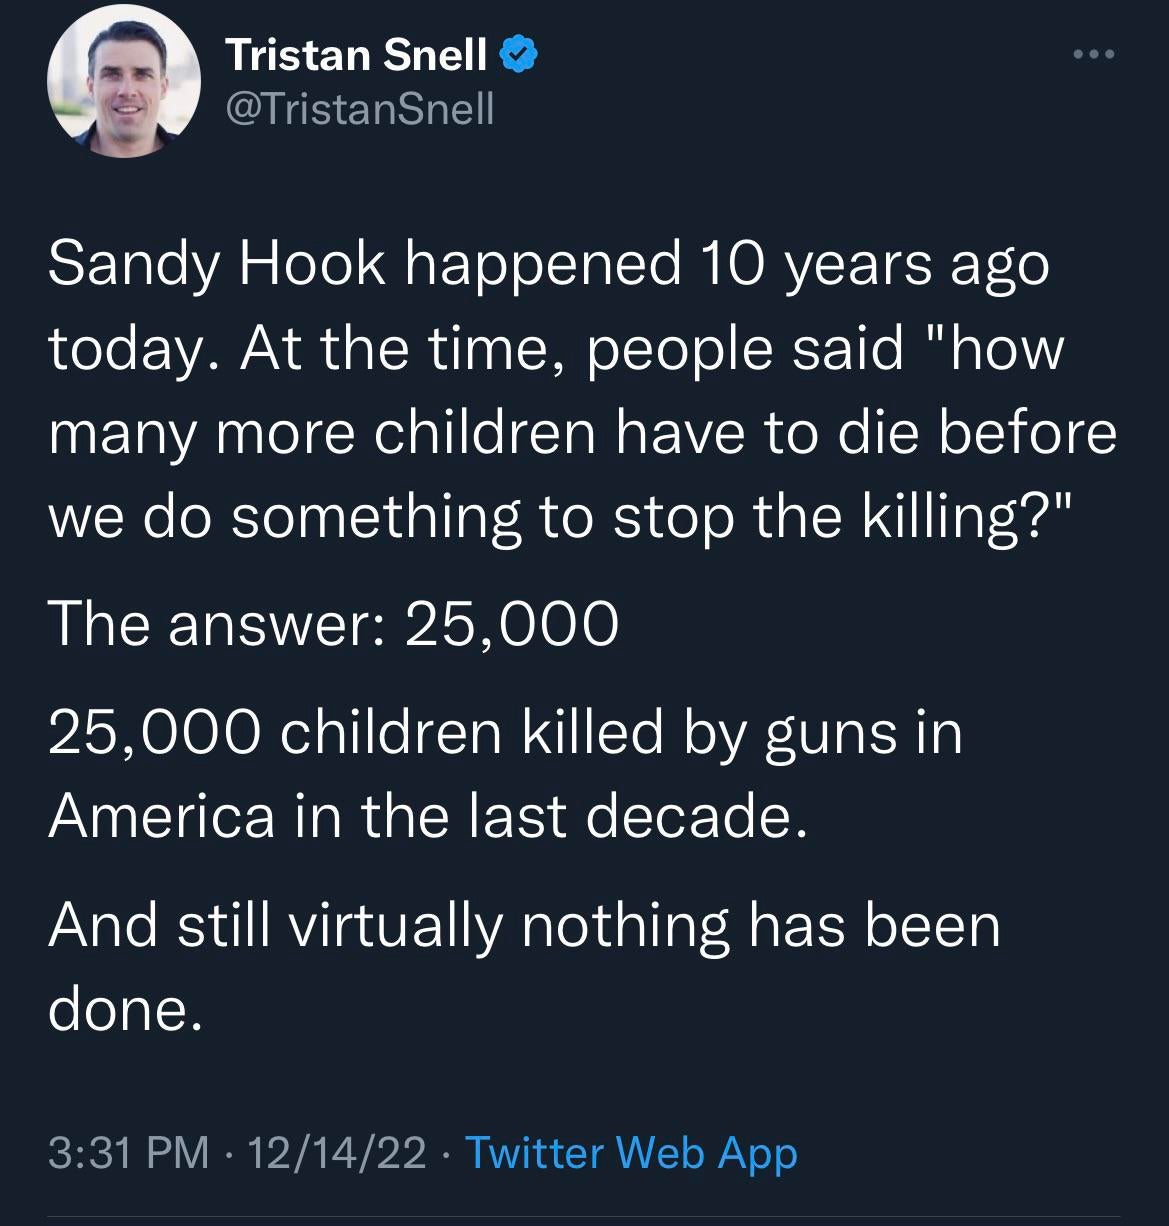Open the "Twitter Web App" source link
The width and height of the screenshot is (1169, 1226).
(x=631, y=1152)
